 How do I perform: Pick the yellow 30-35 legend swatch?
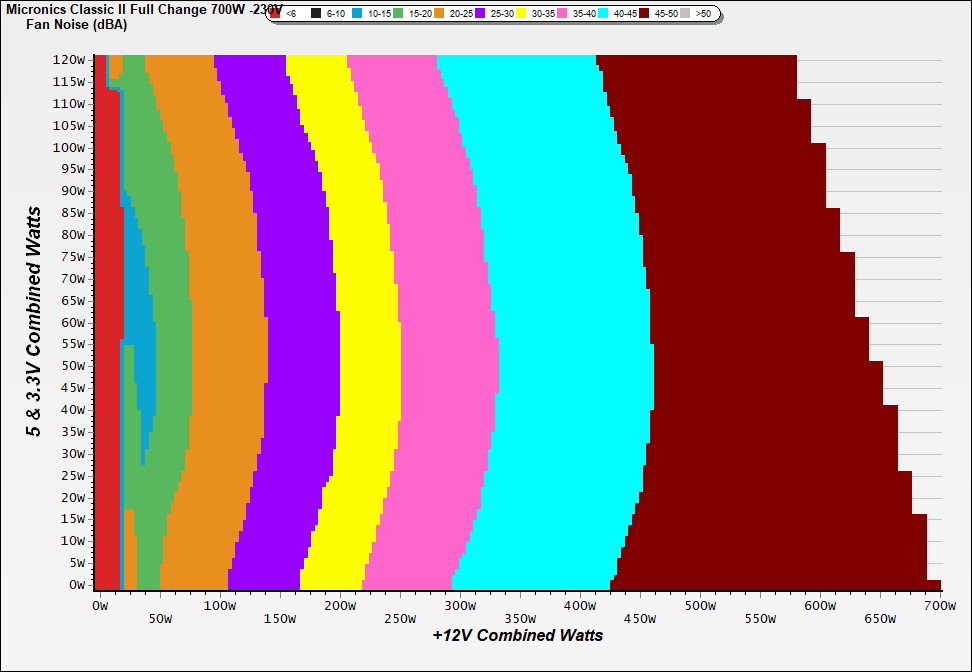[x=521, y=14]
